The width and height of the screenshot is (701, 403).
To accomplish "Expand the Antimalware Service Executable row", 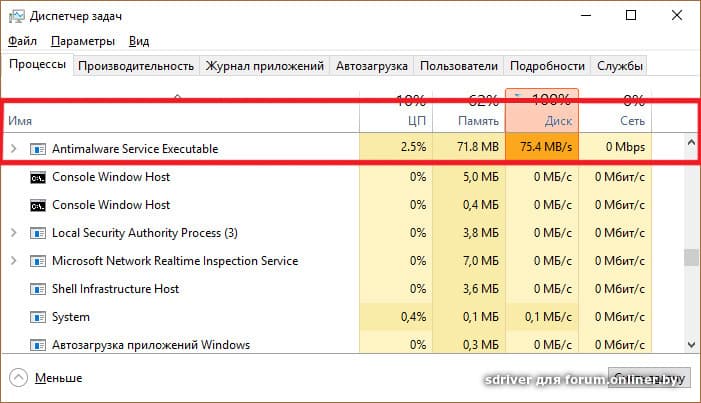I will 13,148.
